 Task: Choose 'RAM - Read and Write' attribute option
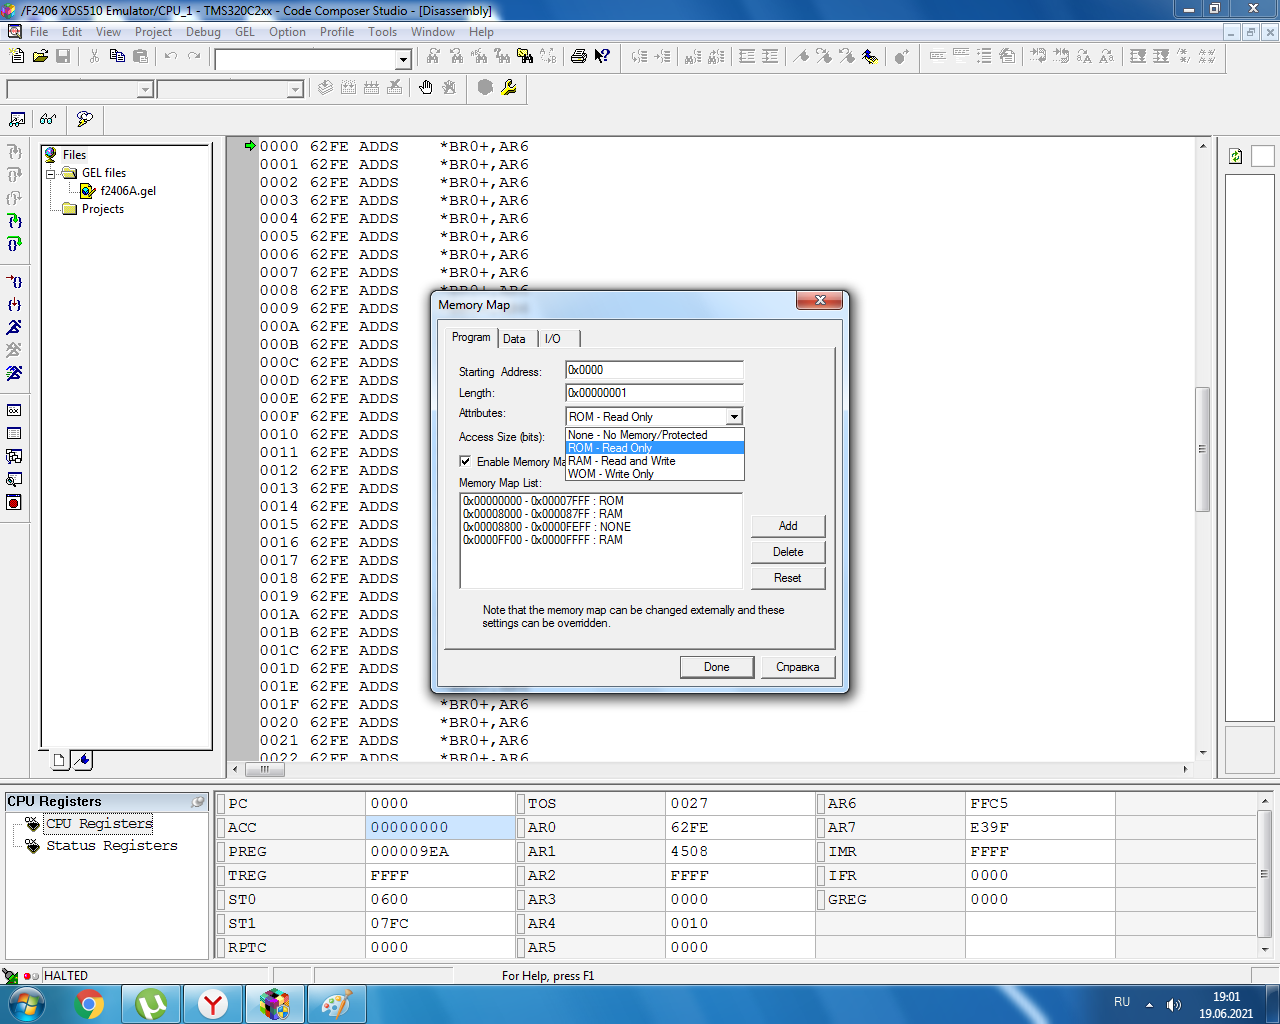655,461
